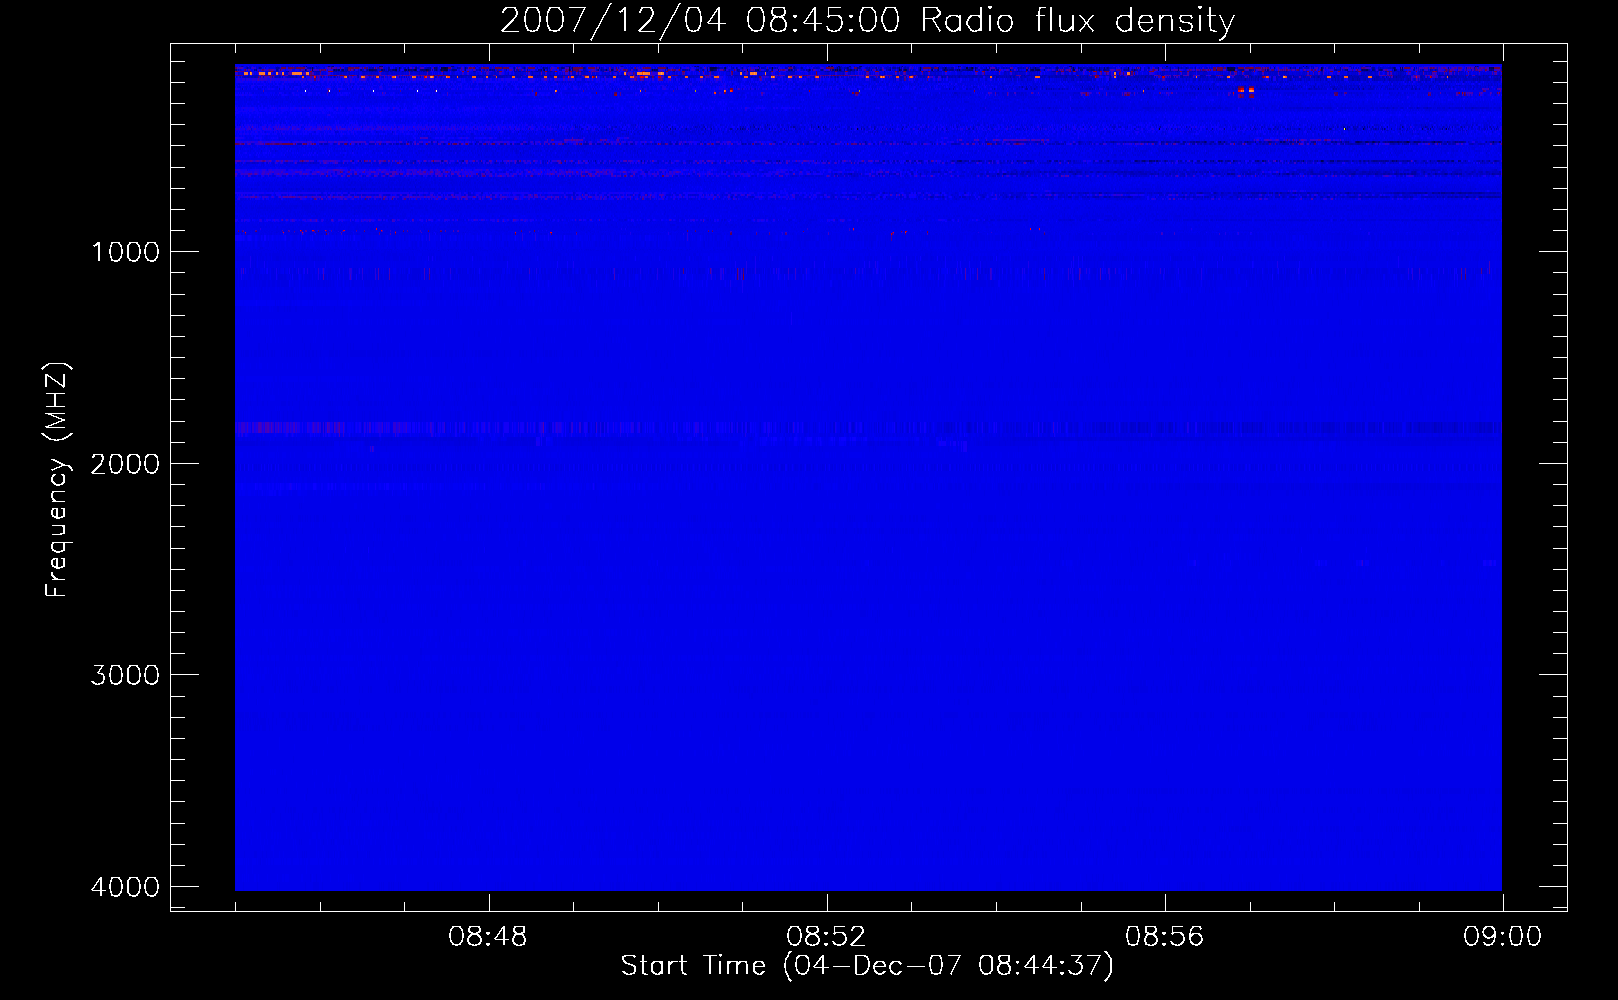Click the 'Frequency (MHZ)' axis label
Image resolution: width=1618 pixels, height=1000 pixels.
[58, 480]
